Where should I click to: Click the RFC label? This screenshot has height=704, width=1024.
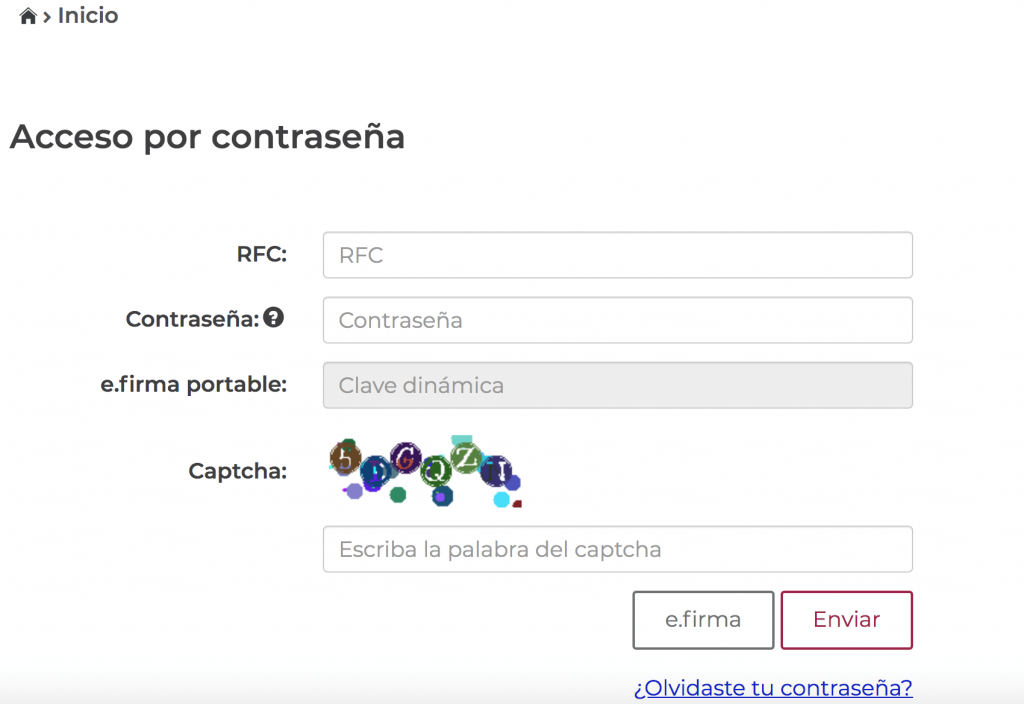[x=262, y=254]
